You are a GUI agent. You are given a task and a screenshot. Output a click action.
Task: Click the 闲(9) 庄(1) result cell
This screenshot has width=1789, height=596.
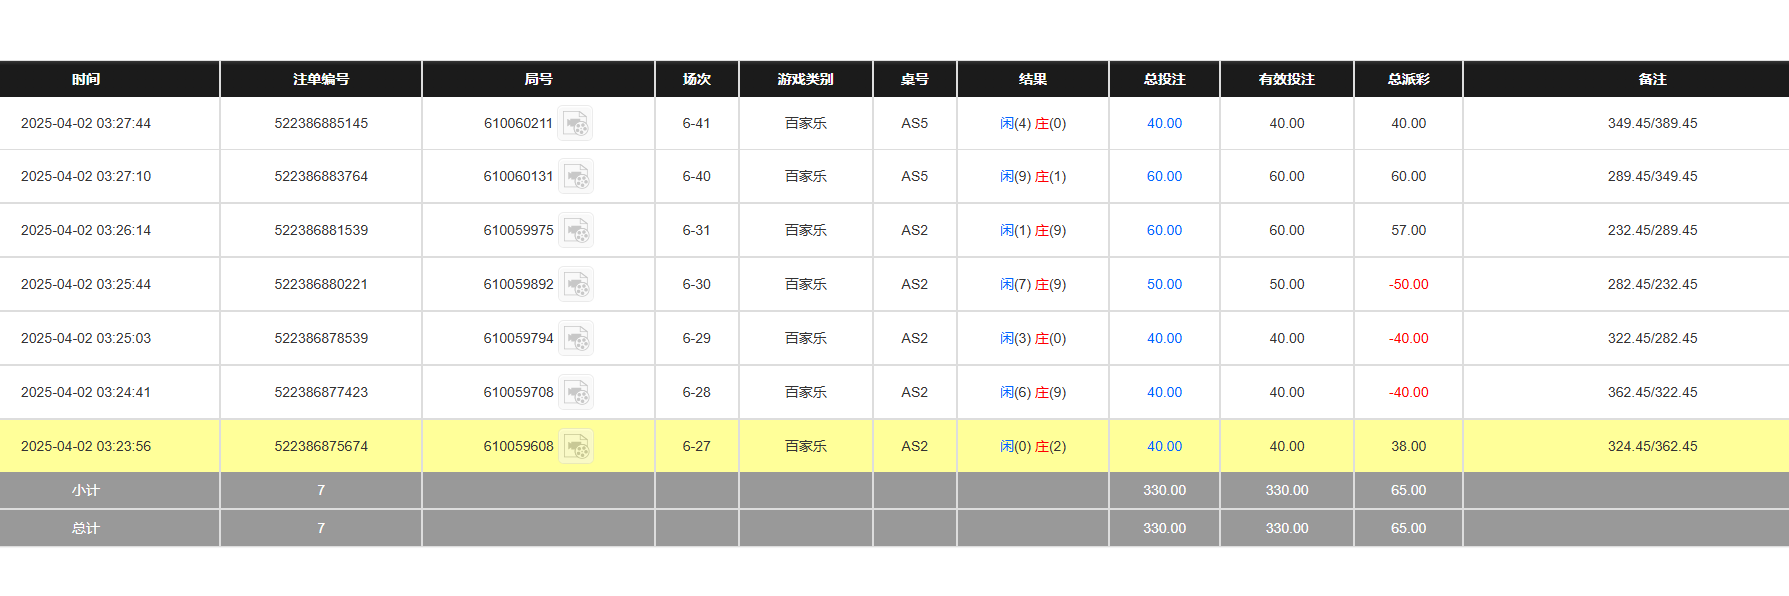coord(1033,177)
